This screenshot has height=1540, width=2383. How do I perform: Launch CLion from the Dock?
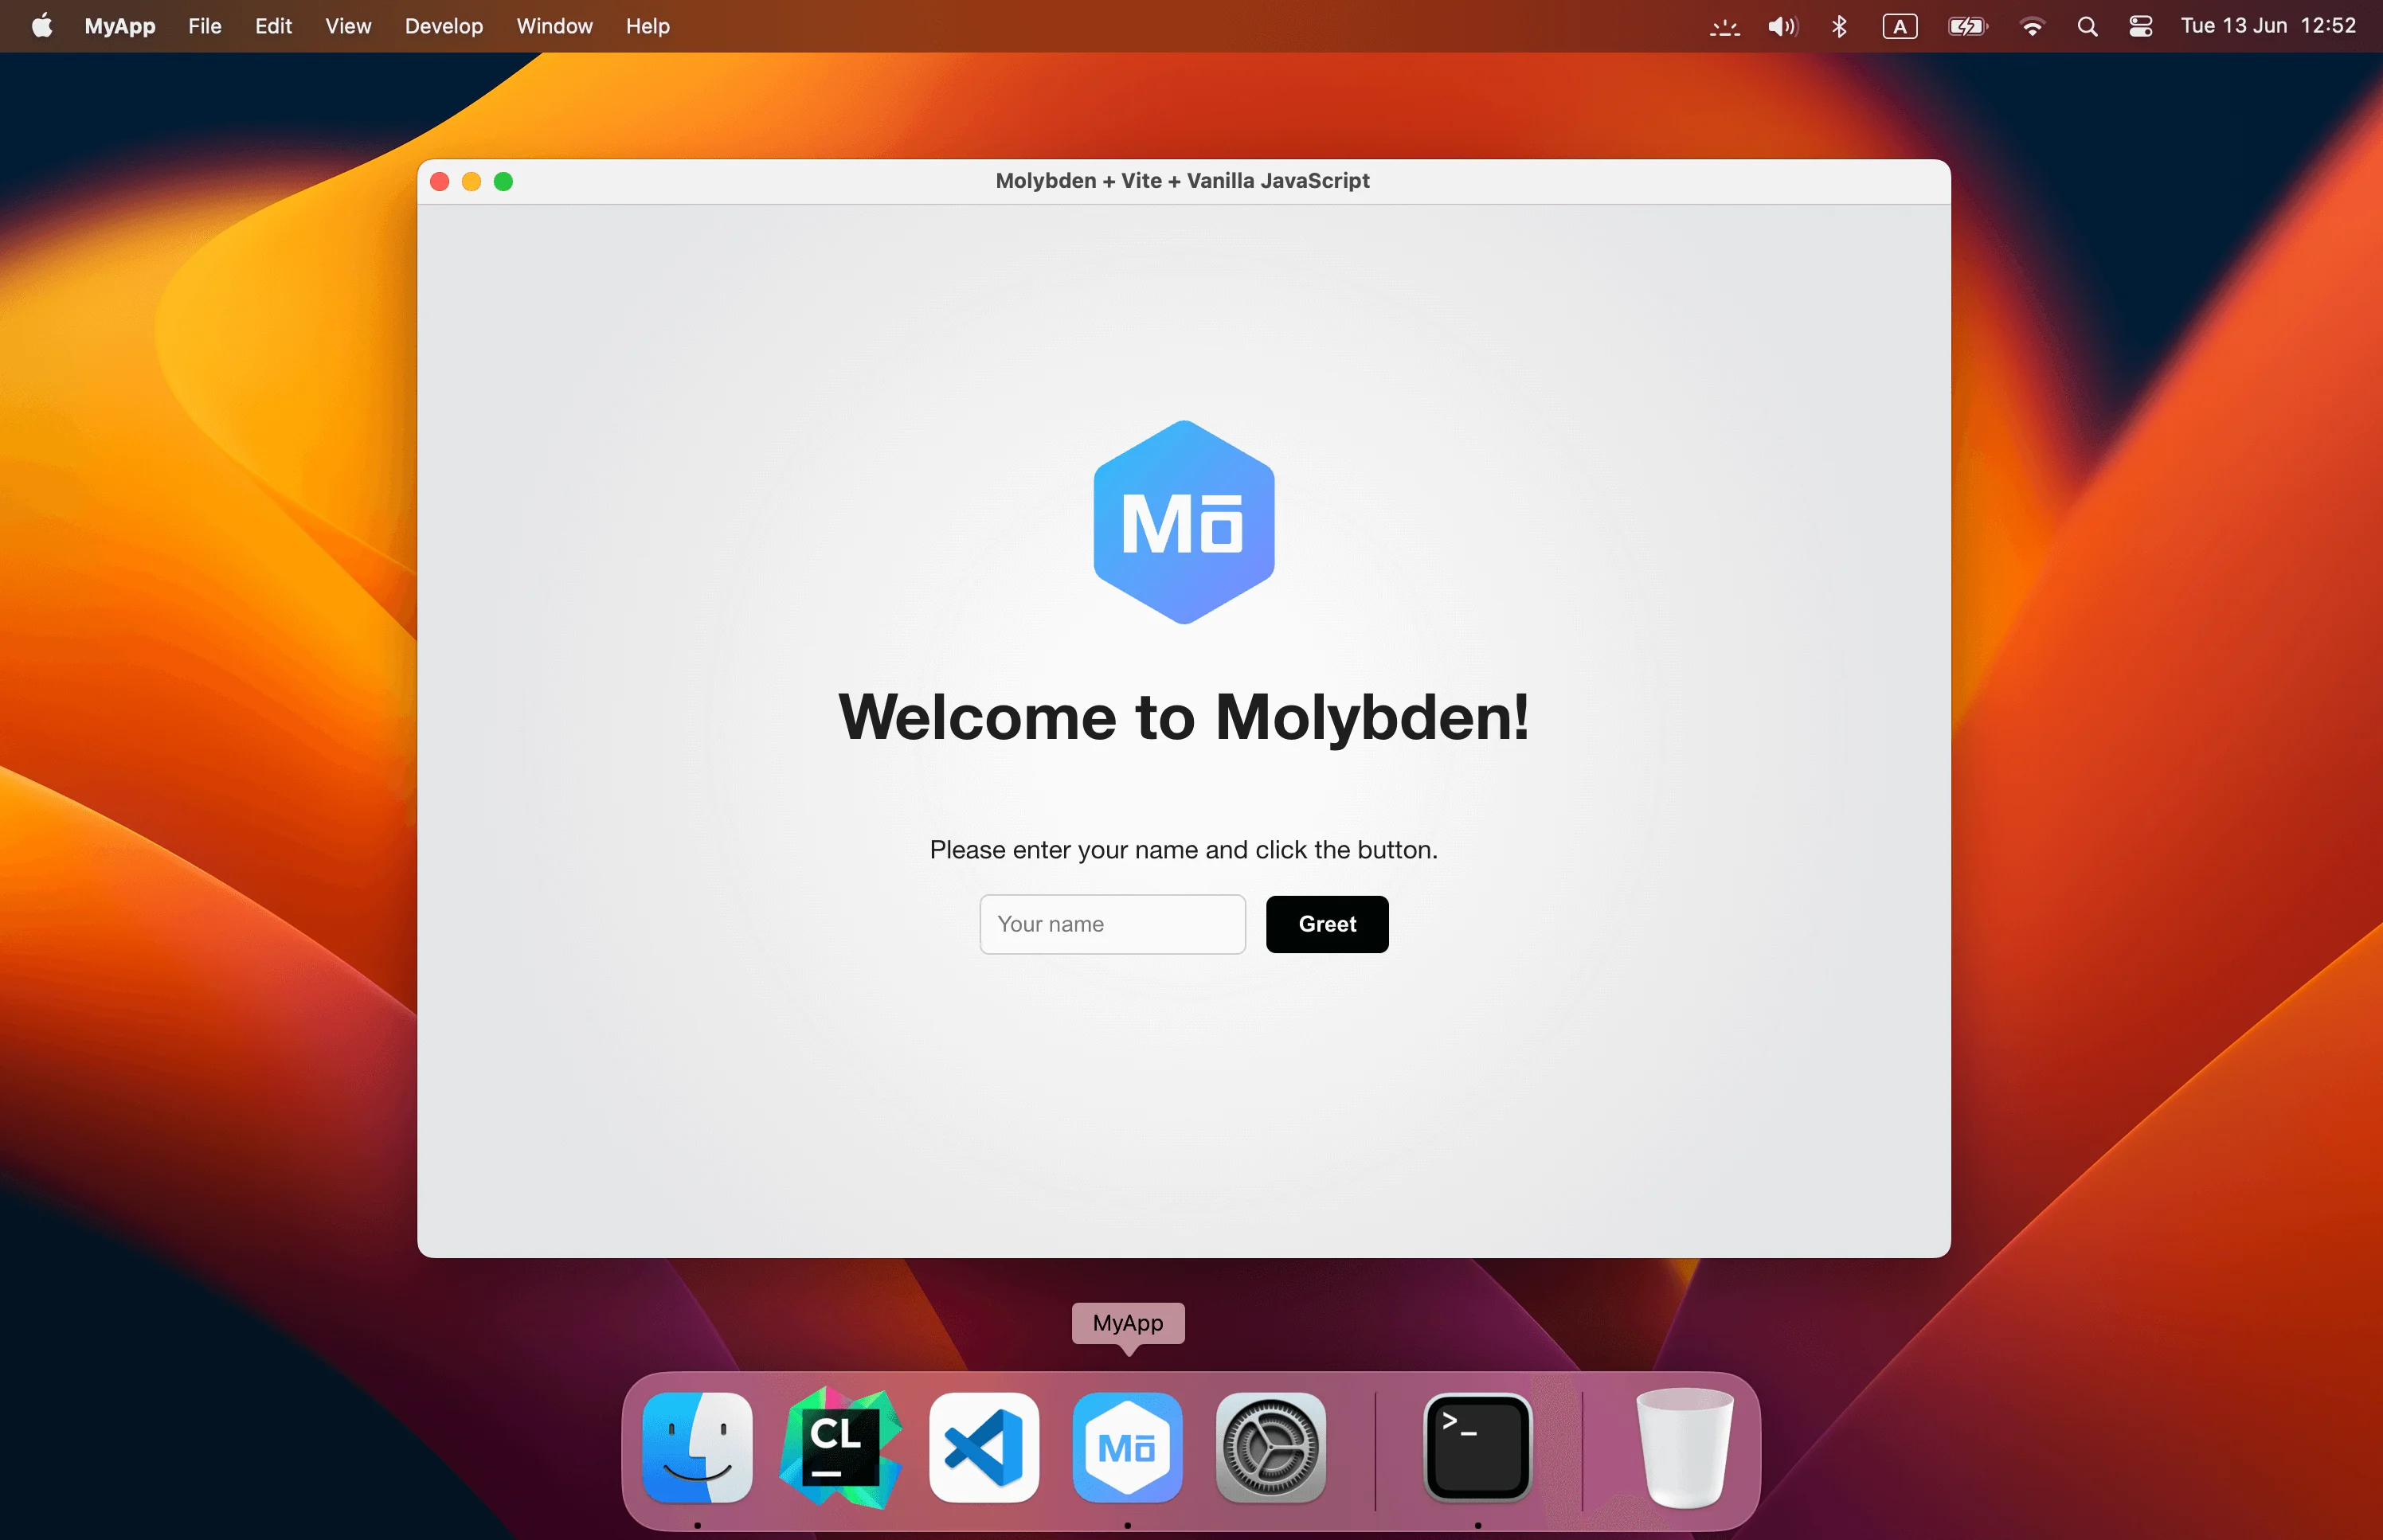pyautogui.click(x=840, y=1448)
